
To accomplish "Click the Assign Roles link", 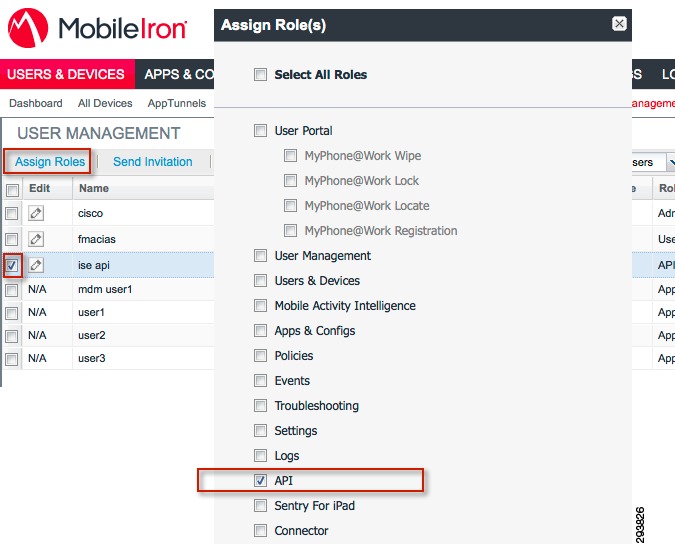I will [x=50, y=161].
